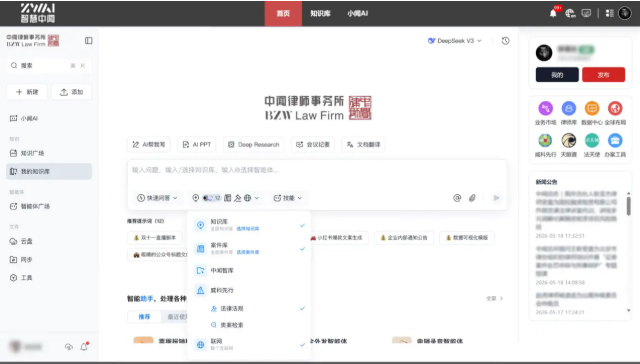Open 数据中心 orange icon
Screen dimensions: 640x364
[592, 109]
